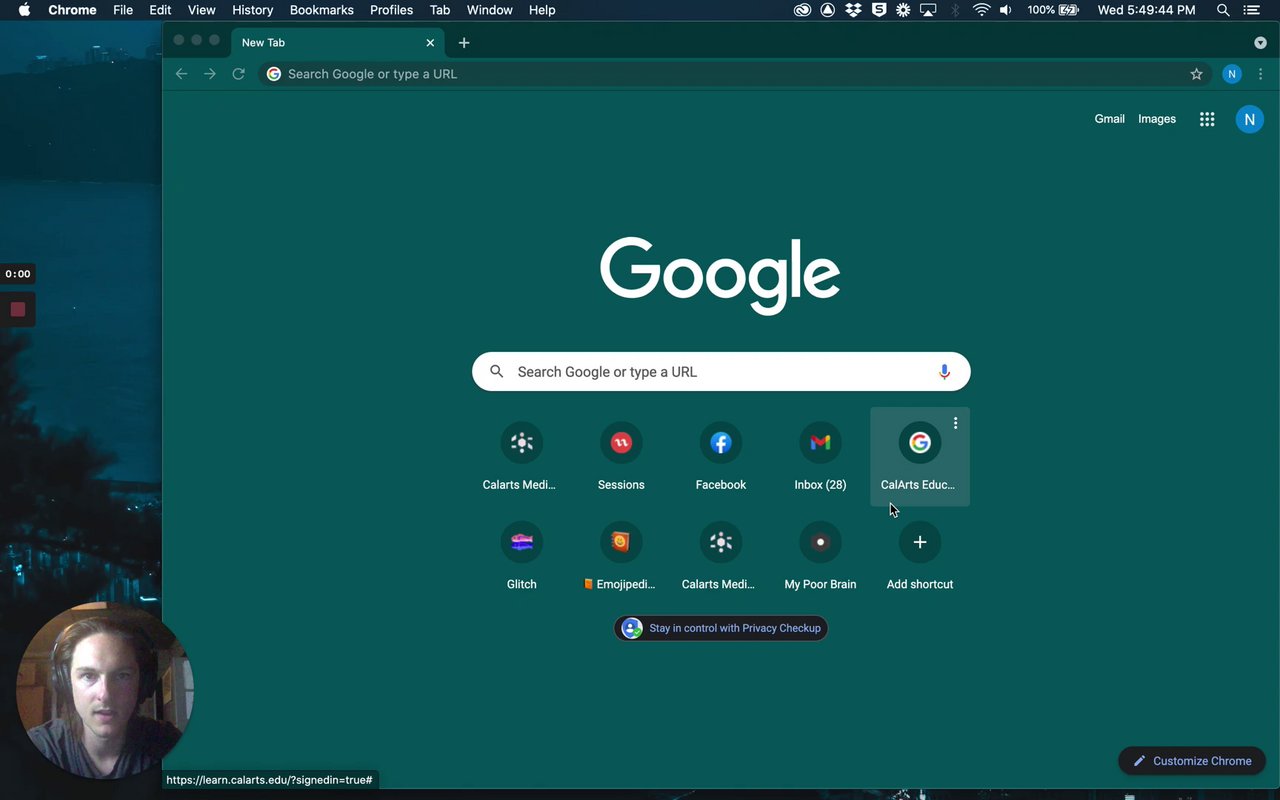Open the Creative Cloud menu bar icon

[802, 10]
